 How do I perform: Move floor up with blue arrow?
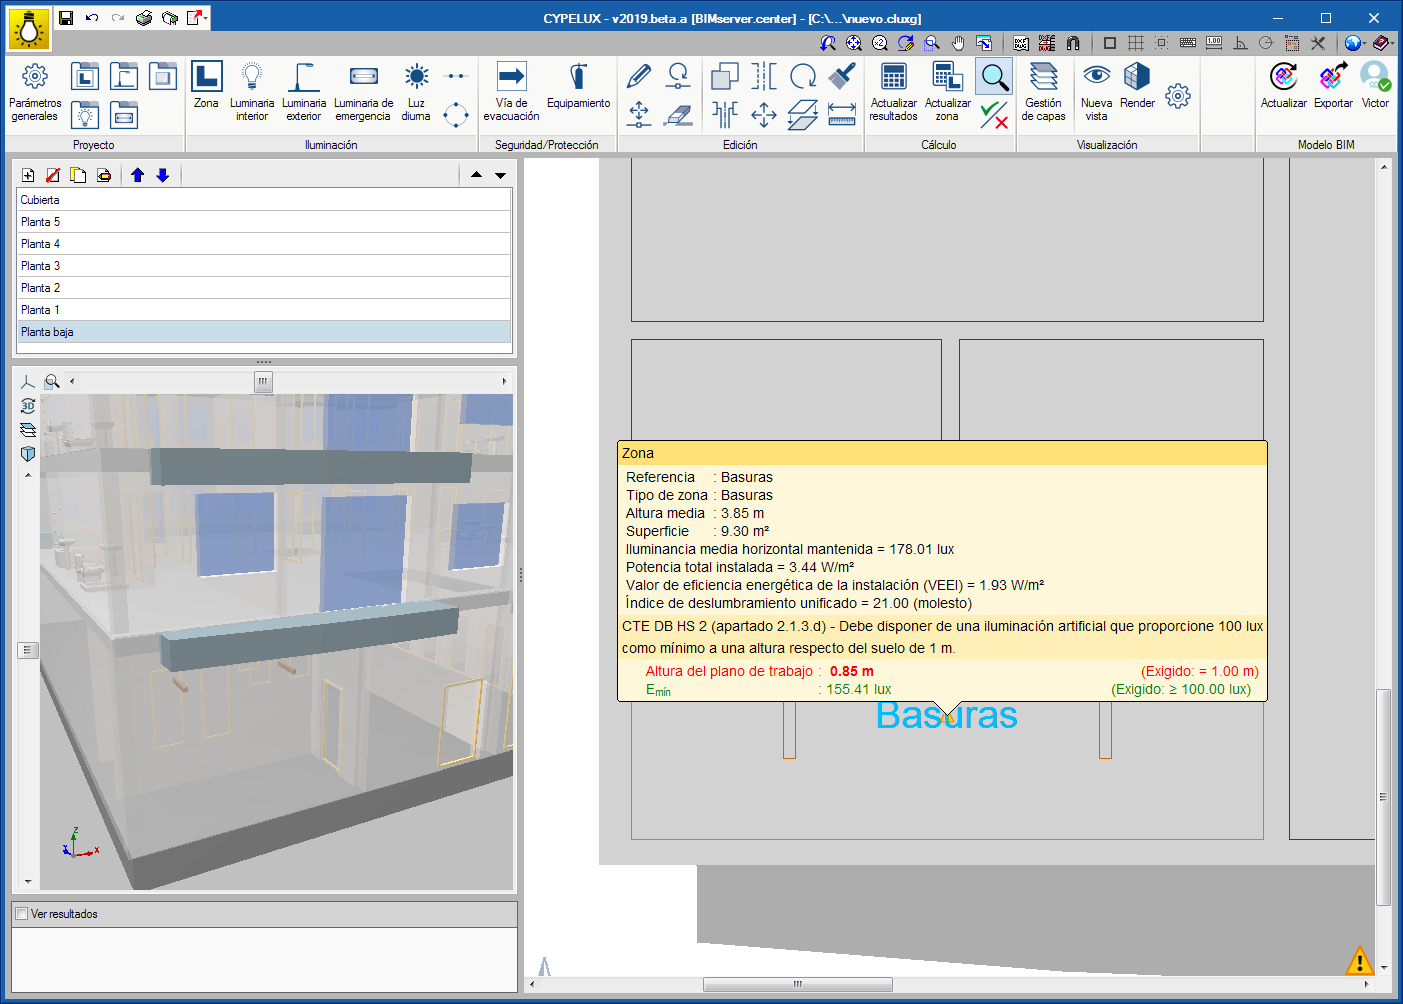[138, 175]
